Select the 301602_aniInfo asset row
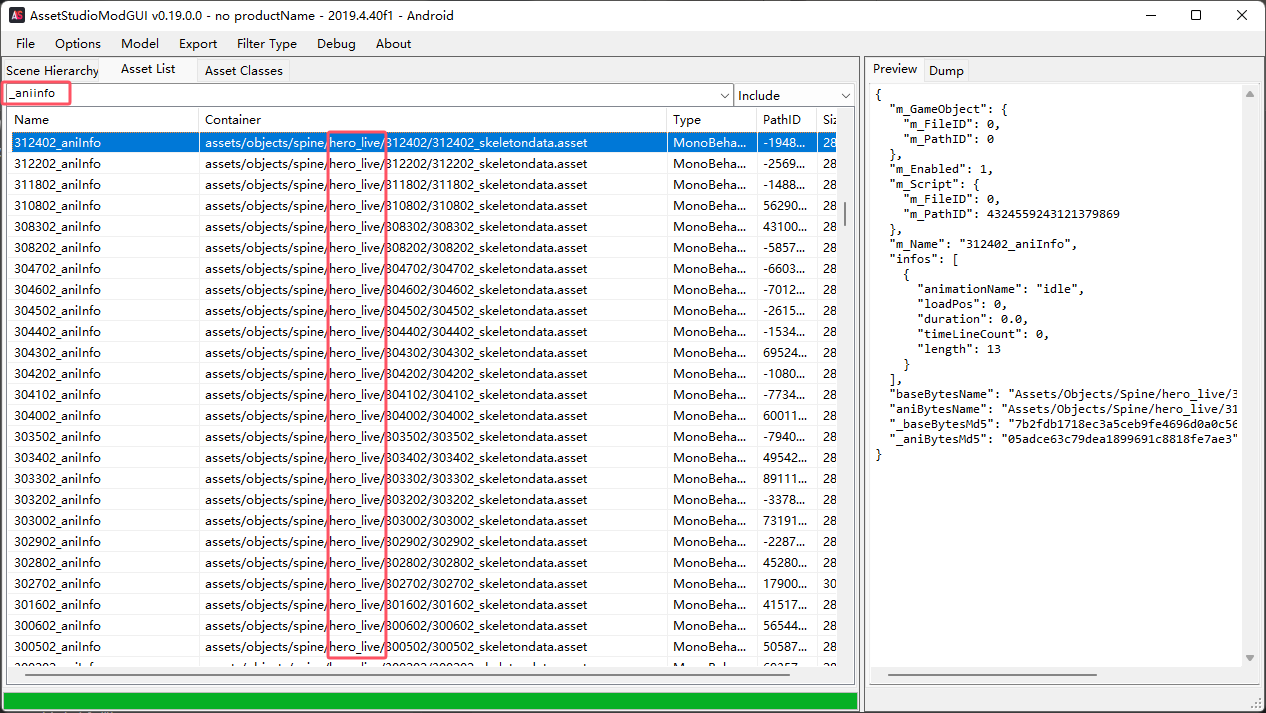Image resolution: width=1266 pixels, height=713 pixels. point(423,604)
